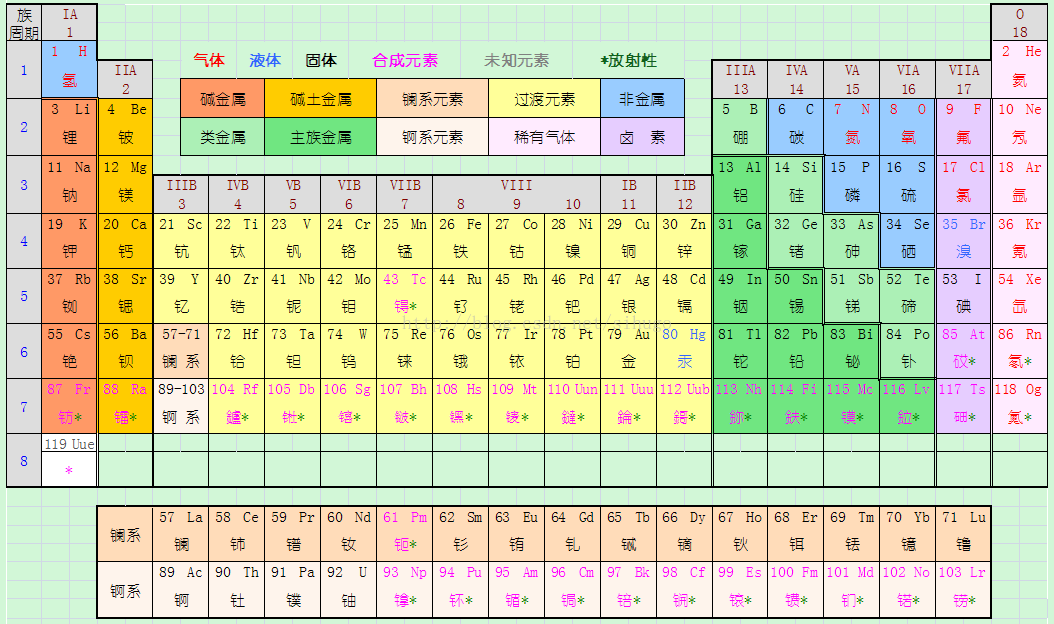Select the green 主族金属 legend swatch

pos(321,137)
